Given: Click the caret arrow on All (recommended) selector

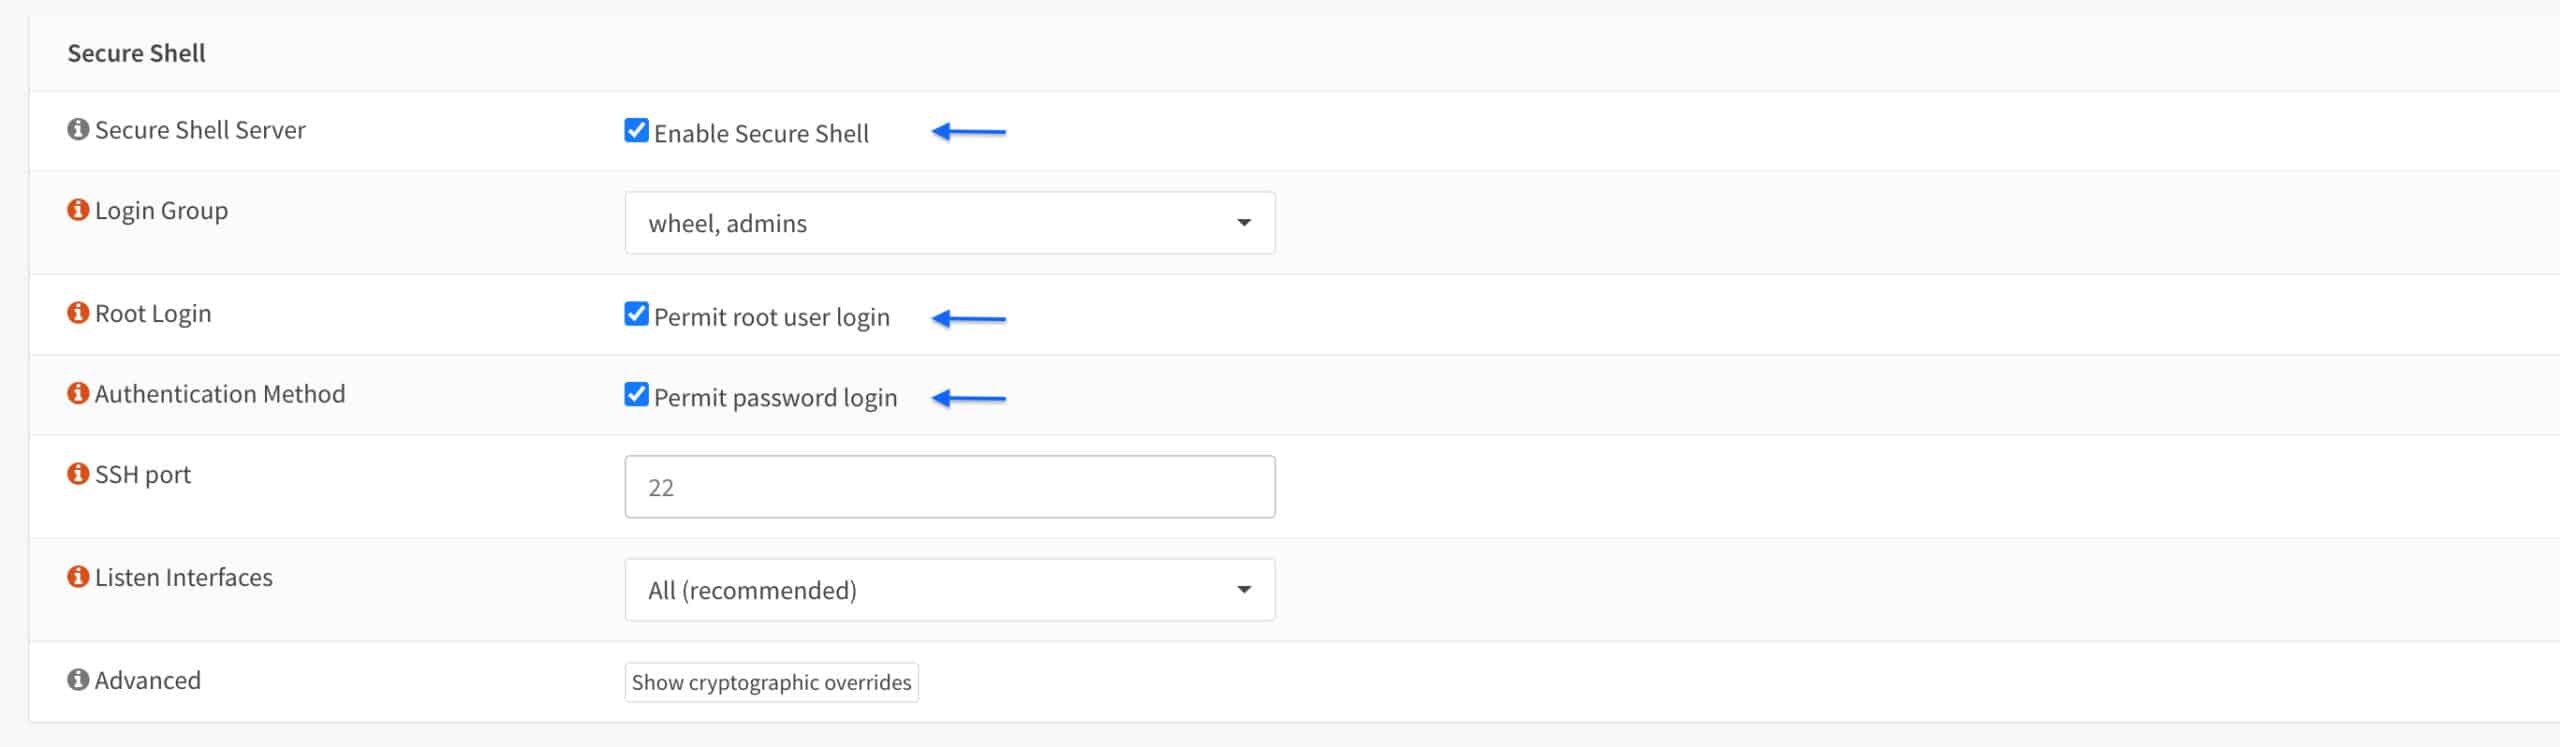Looking at the screenshot, I should pos(1244,590).
